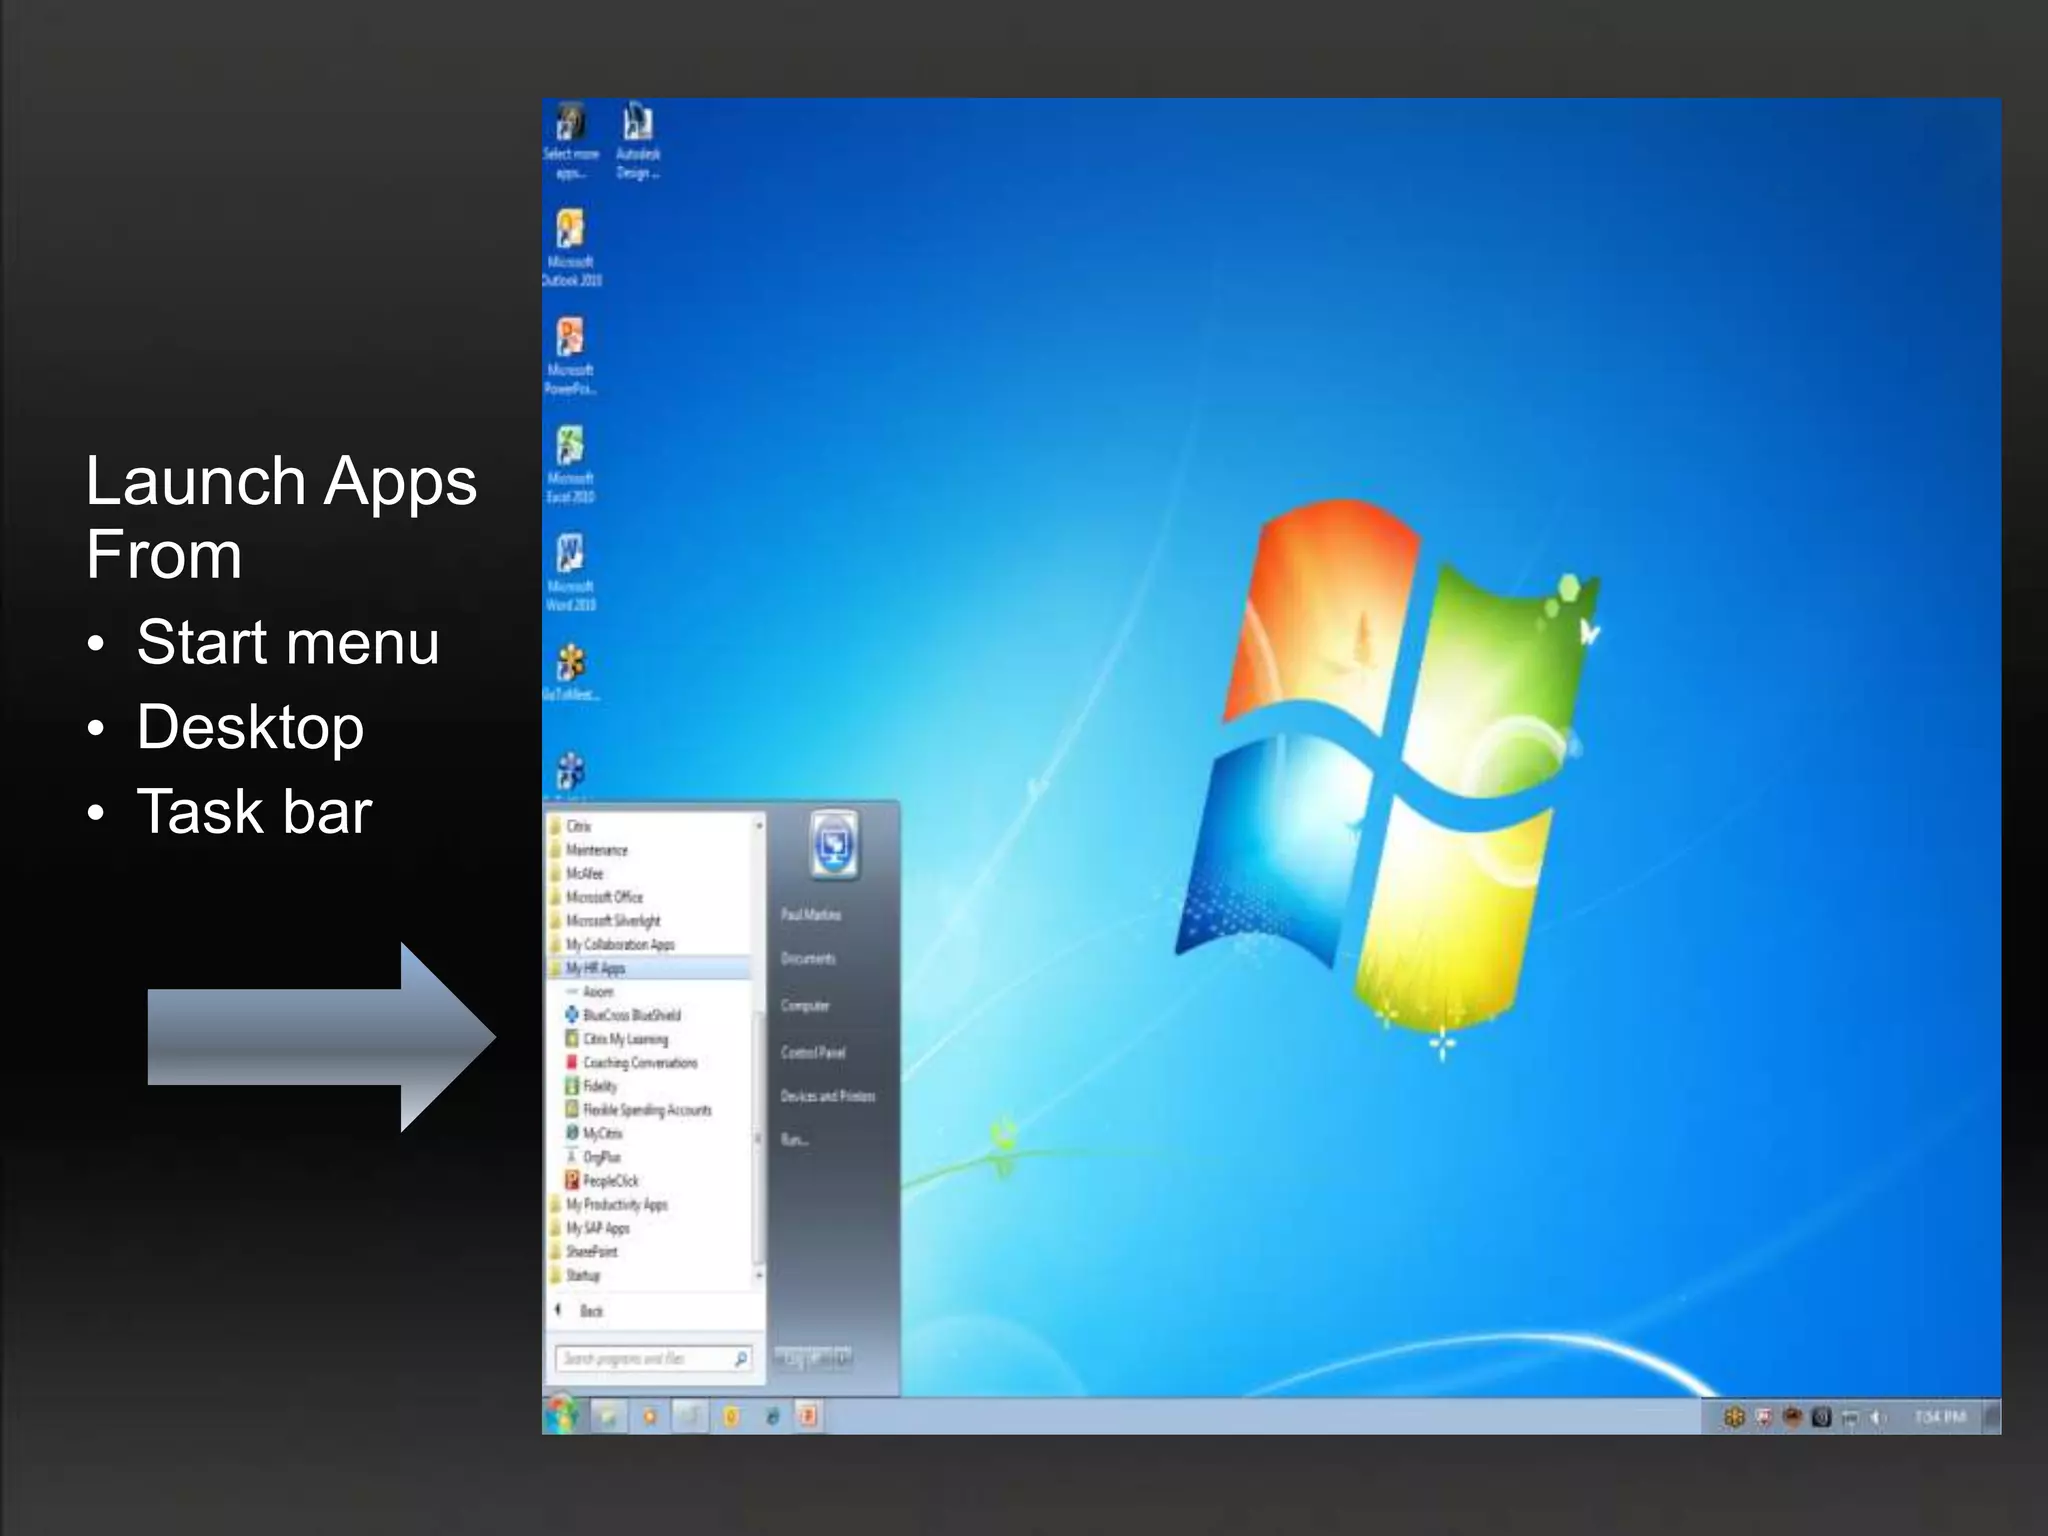This screenshot has height=1536, width=2048.
Task: Open Paul Martine user folder link
Action: [811, 915]
